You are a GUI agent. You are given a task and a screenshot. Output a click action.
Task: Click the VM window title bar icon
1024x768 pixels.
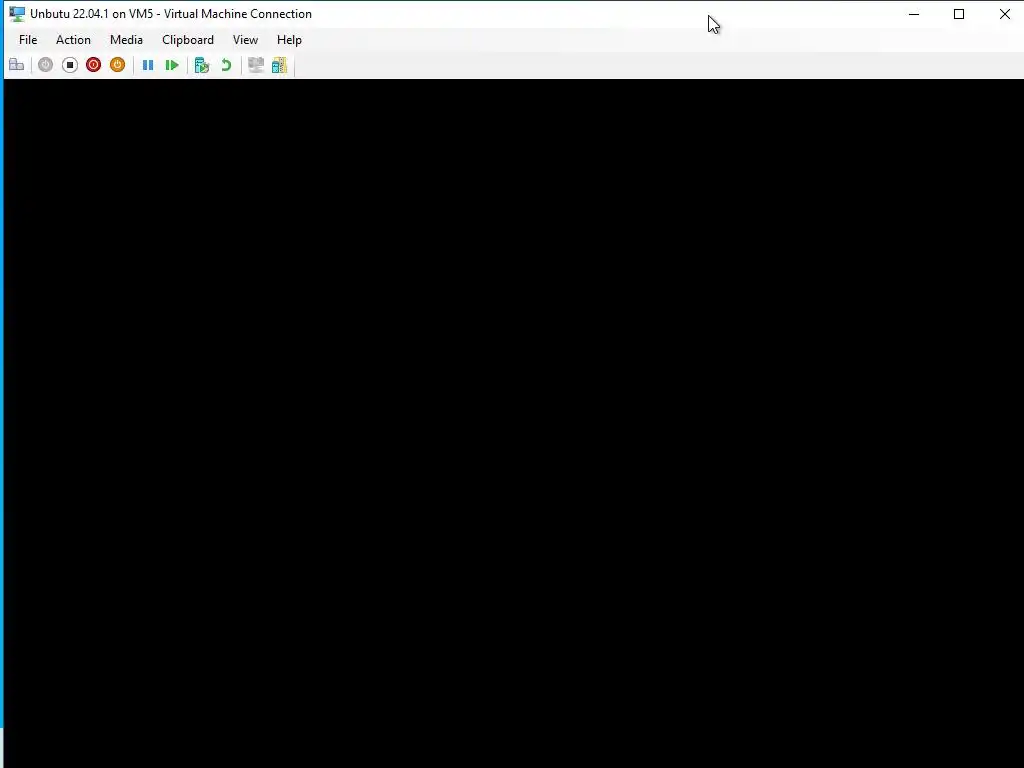tap(17, 14)
